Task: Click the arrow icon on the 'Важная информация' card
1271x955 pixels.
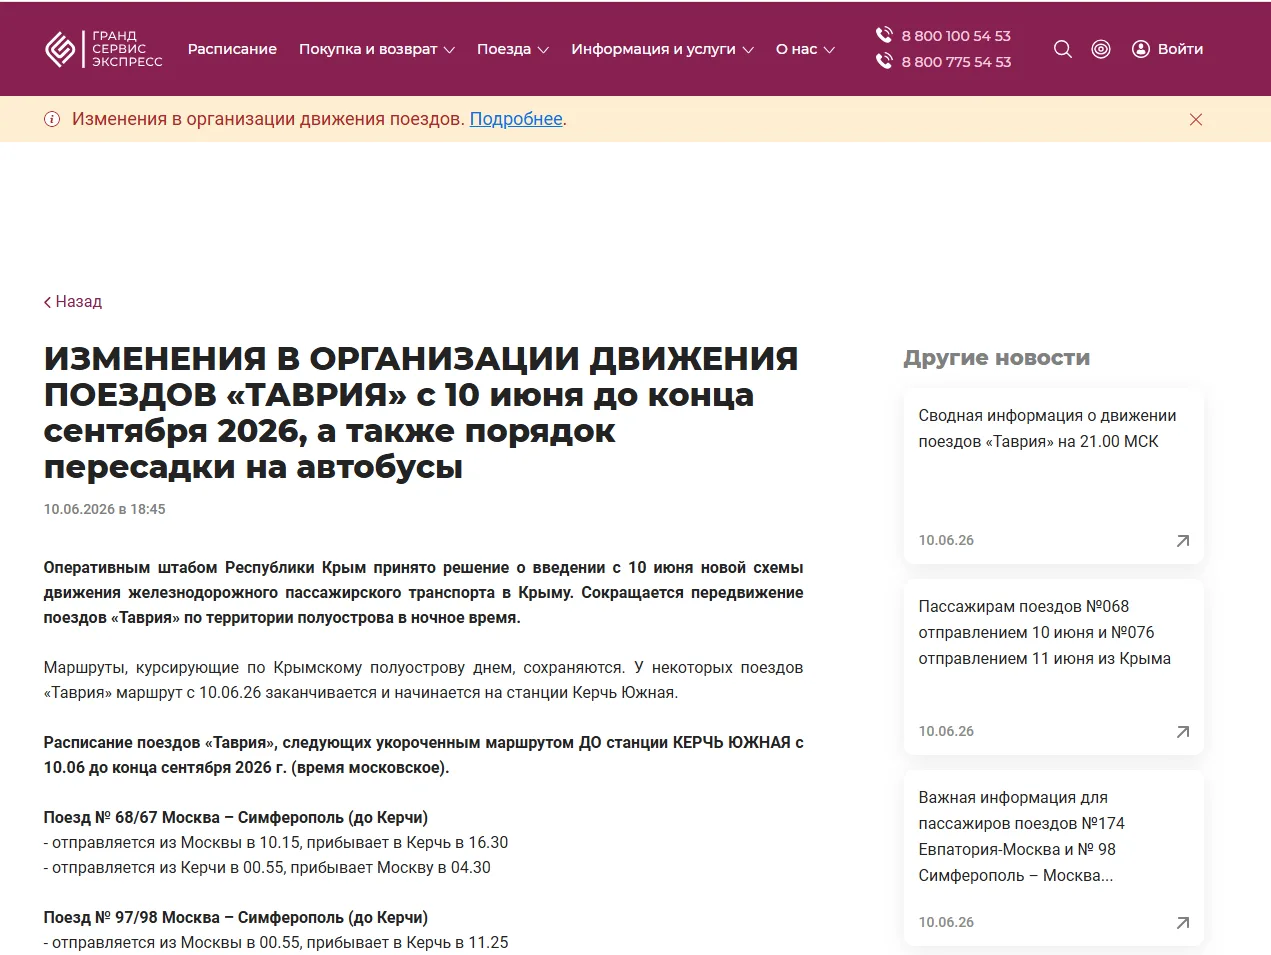Action: [1183, 923]
